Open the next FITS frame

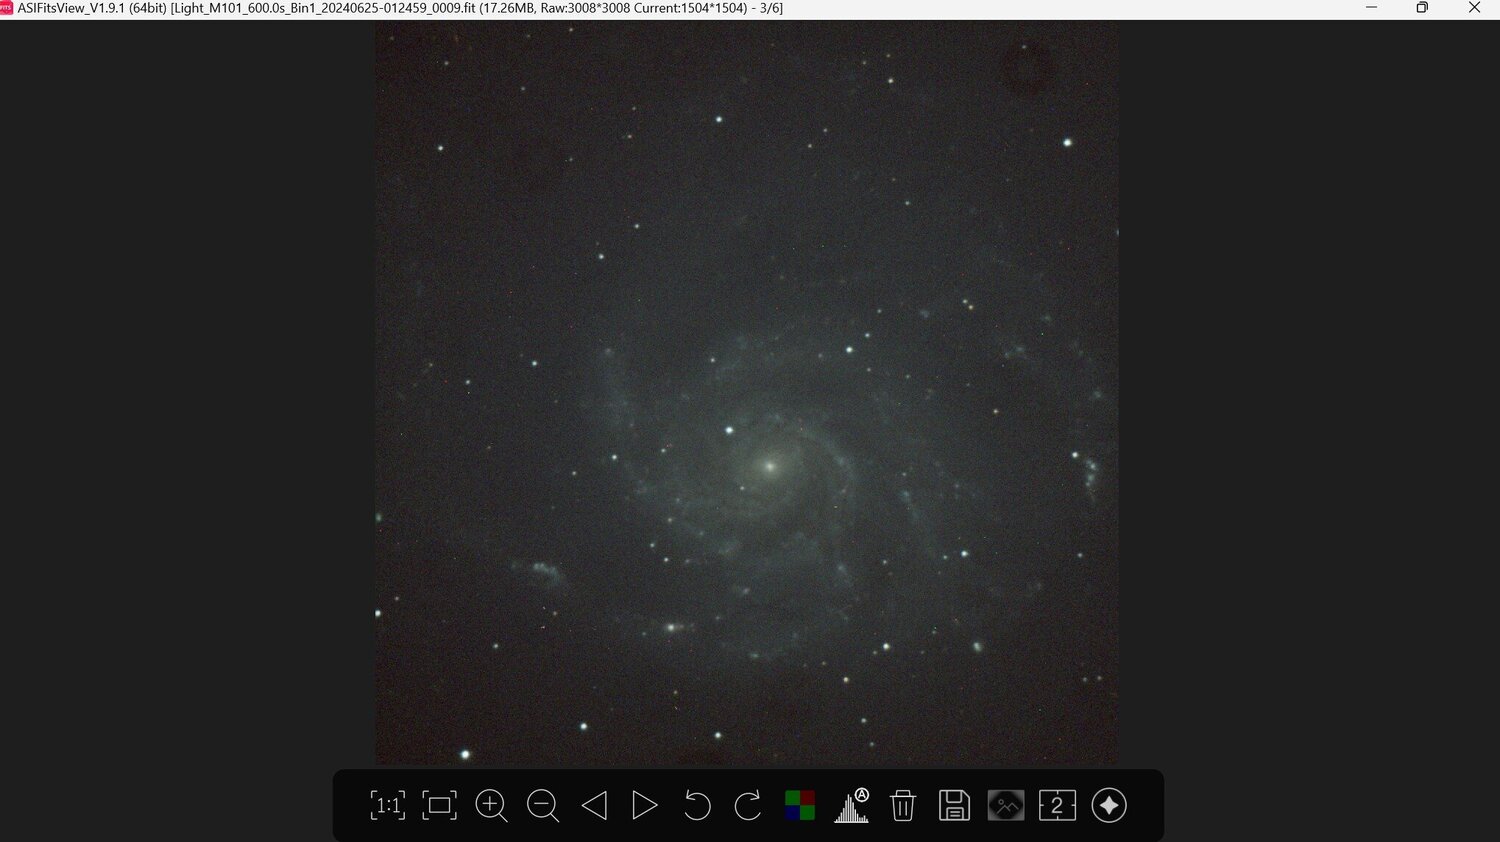coord(645,806)
